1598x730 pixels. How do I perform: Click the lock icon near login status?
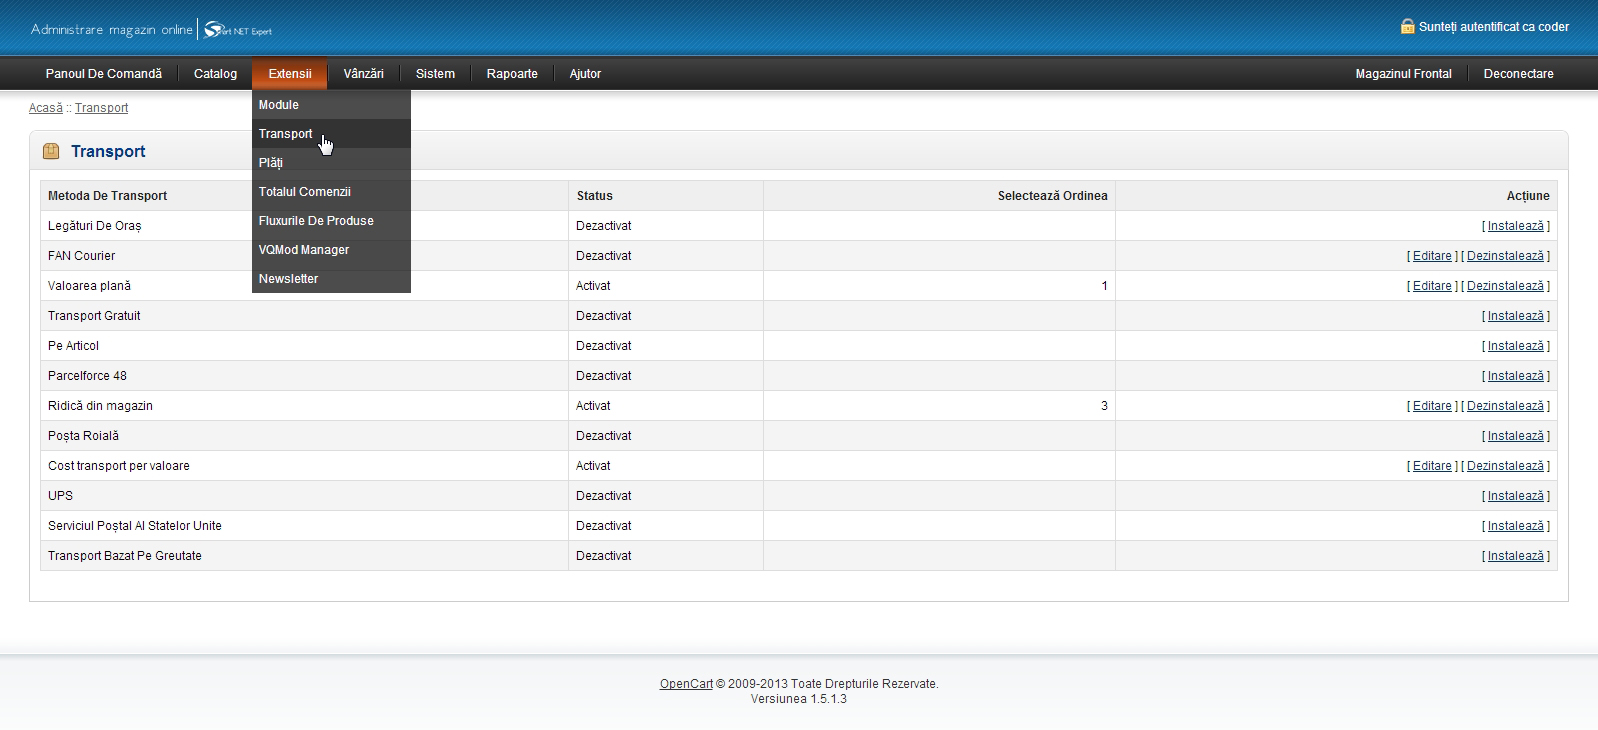[1407, 27]
